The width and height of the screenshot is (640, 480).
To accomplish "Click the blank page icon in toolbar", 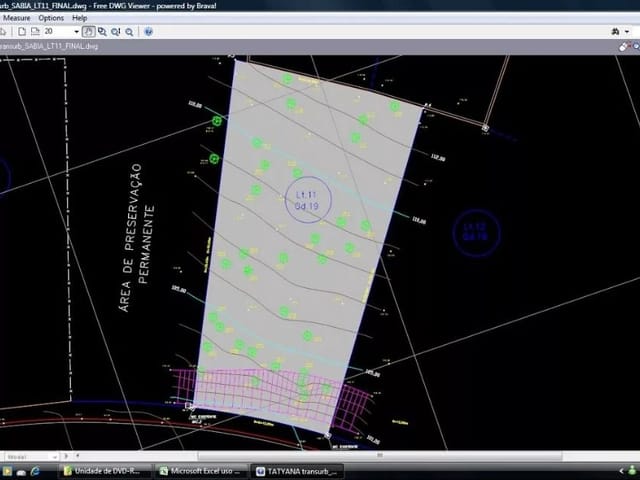I will pyautogui.click(x=22, y=31).
